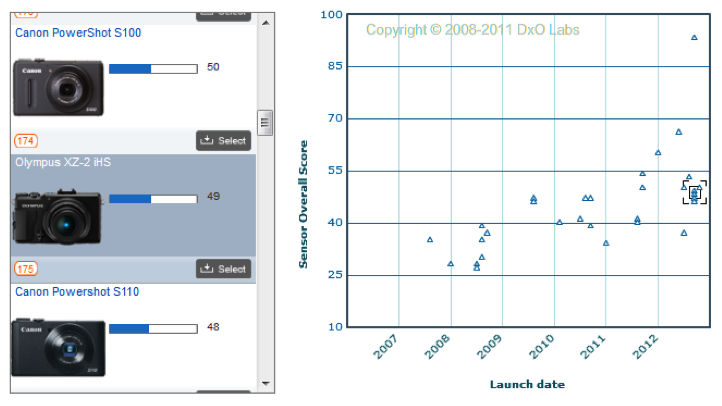Viewport: 722px width, 406px height.
Task: Open the Canon Powershot S110 link
Action: click(77, 292)
